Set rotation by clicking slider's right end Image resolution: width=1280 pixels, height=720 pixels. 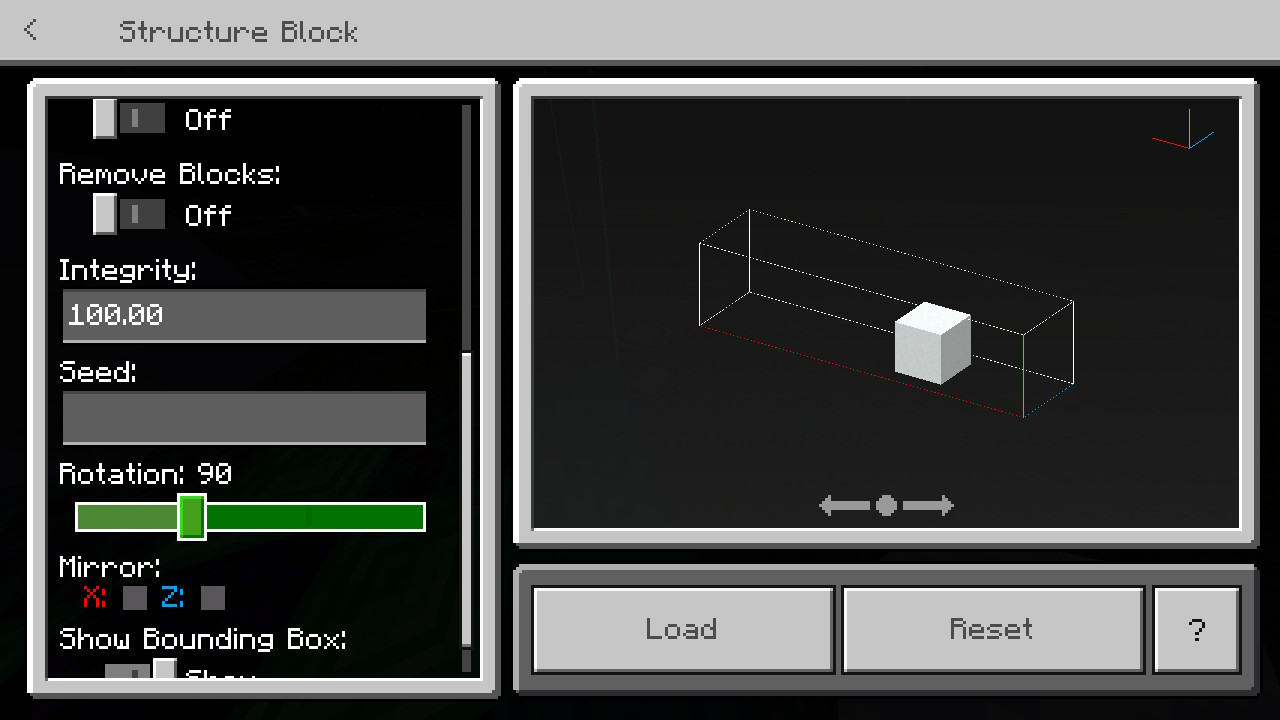point(416,517)
